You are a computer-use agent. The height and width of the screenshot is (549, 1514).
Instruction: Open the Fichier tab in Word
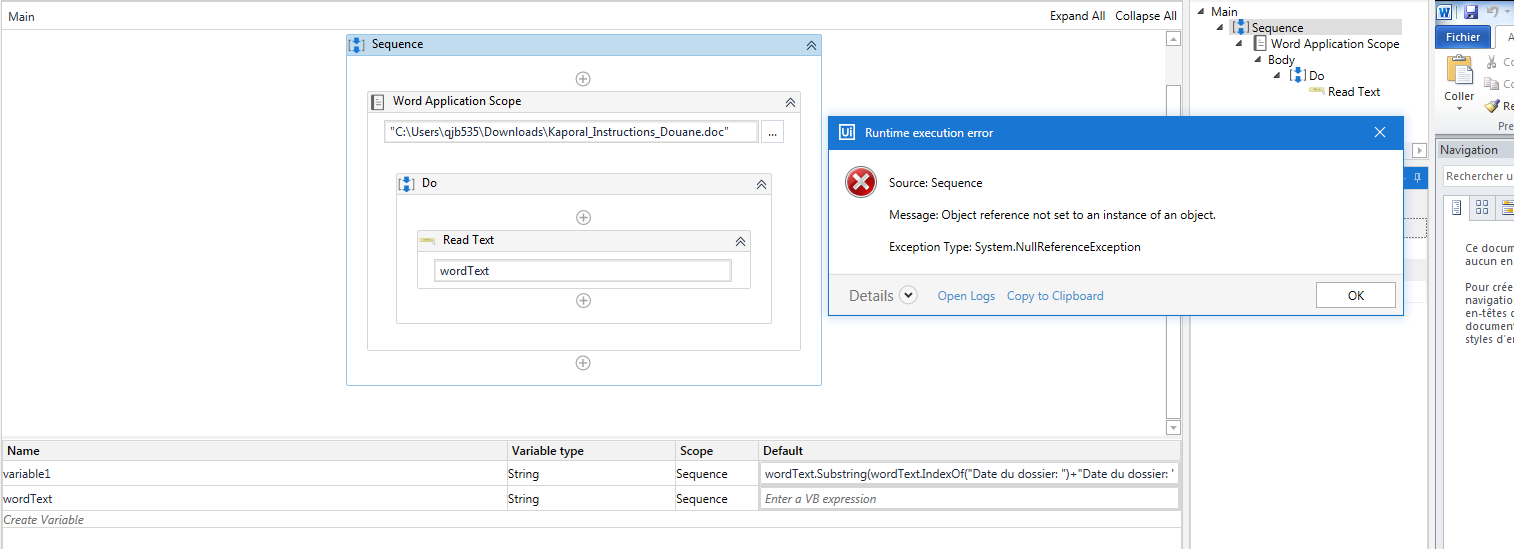click(1463, 37)
